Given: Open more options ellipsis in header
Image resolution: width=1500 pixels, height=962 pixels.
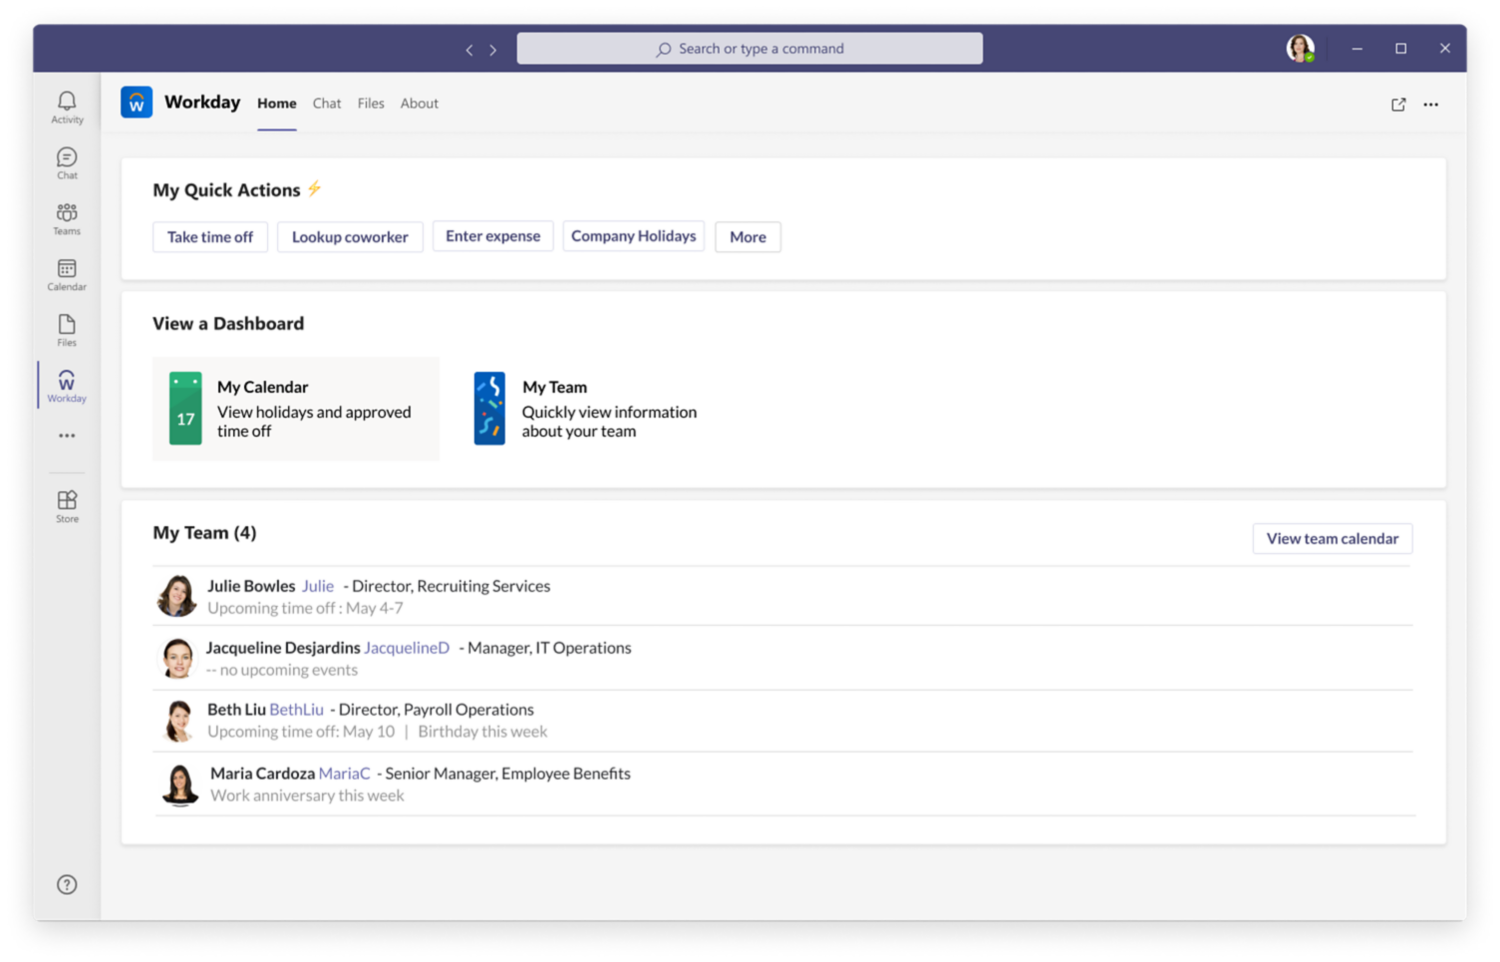Looking at the screenshot, I should pos(1431,104).
